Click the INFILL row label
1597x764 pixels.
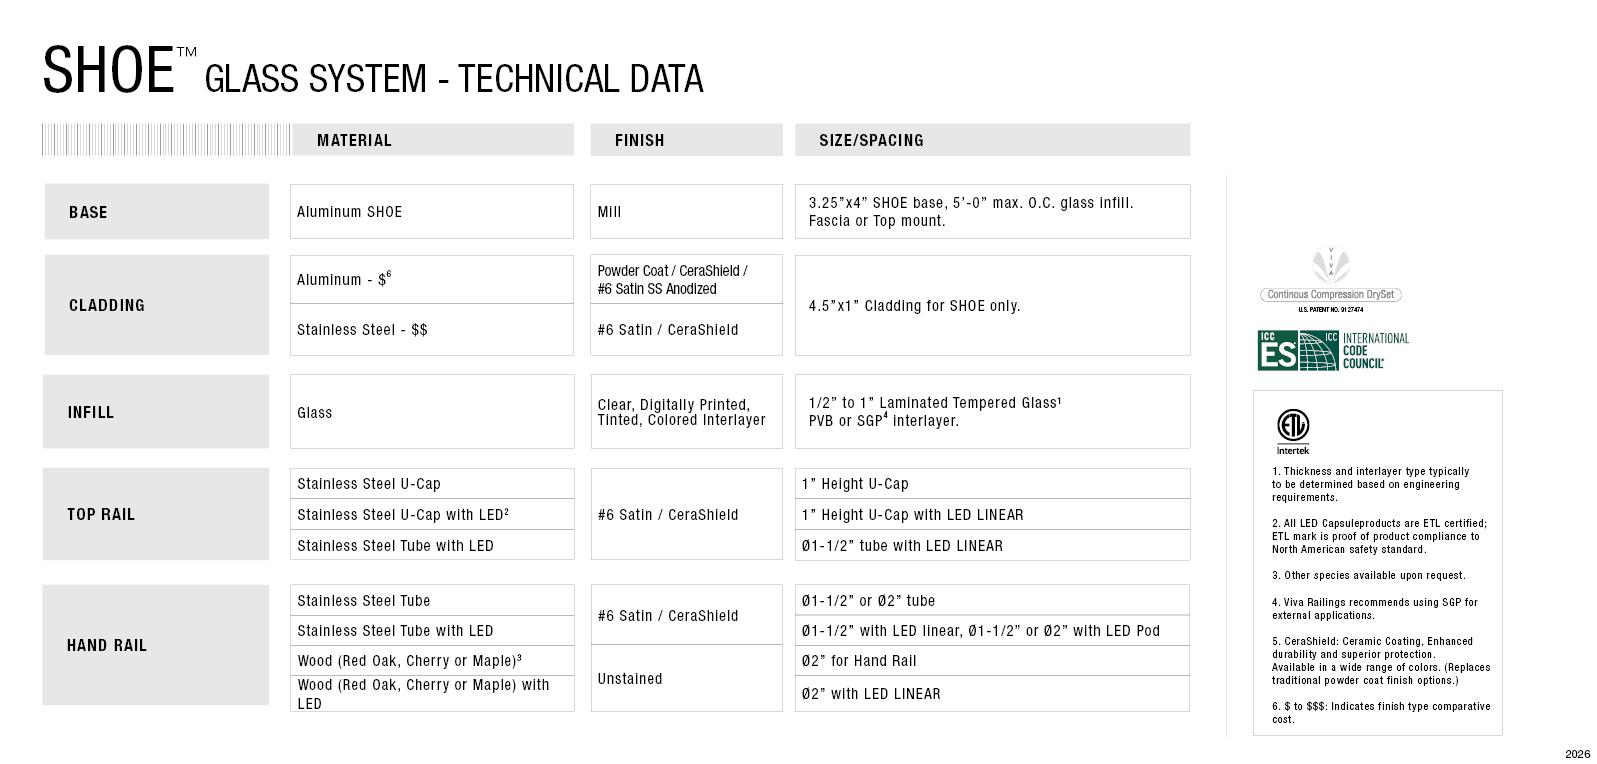point(91,412)
